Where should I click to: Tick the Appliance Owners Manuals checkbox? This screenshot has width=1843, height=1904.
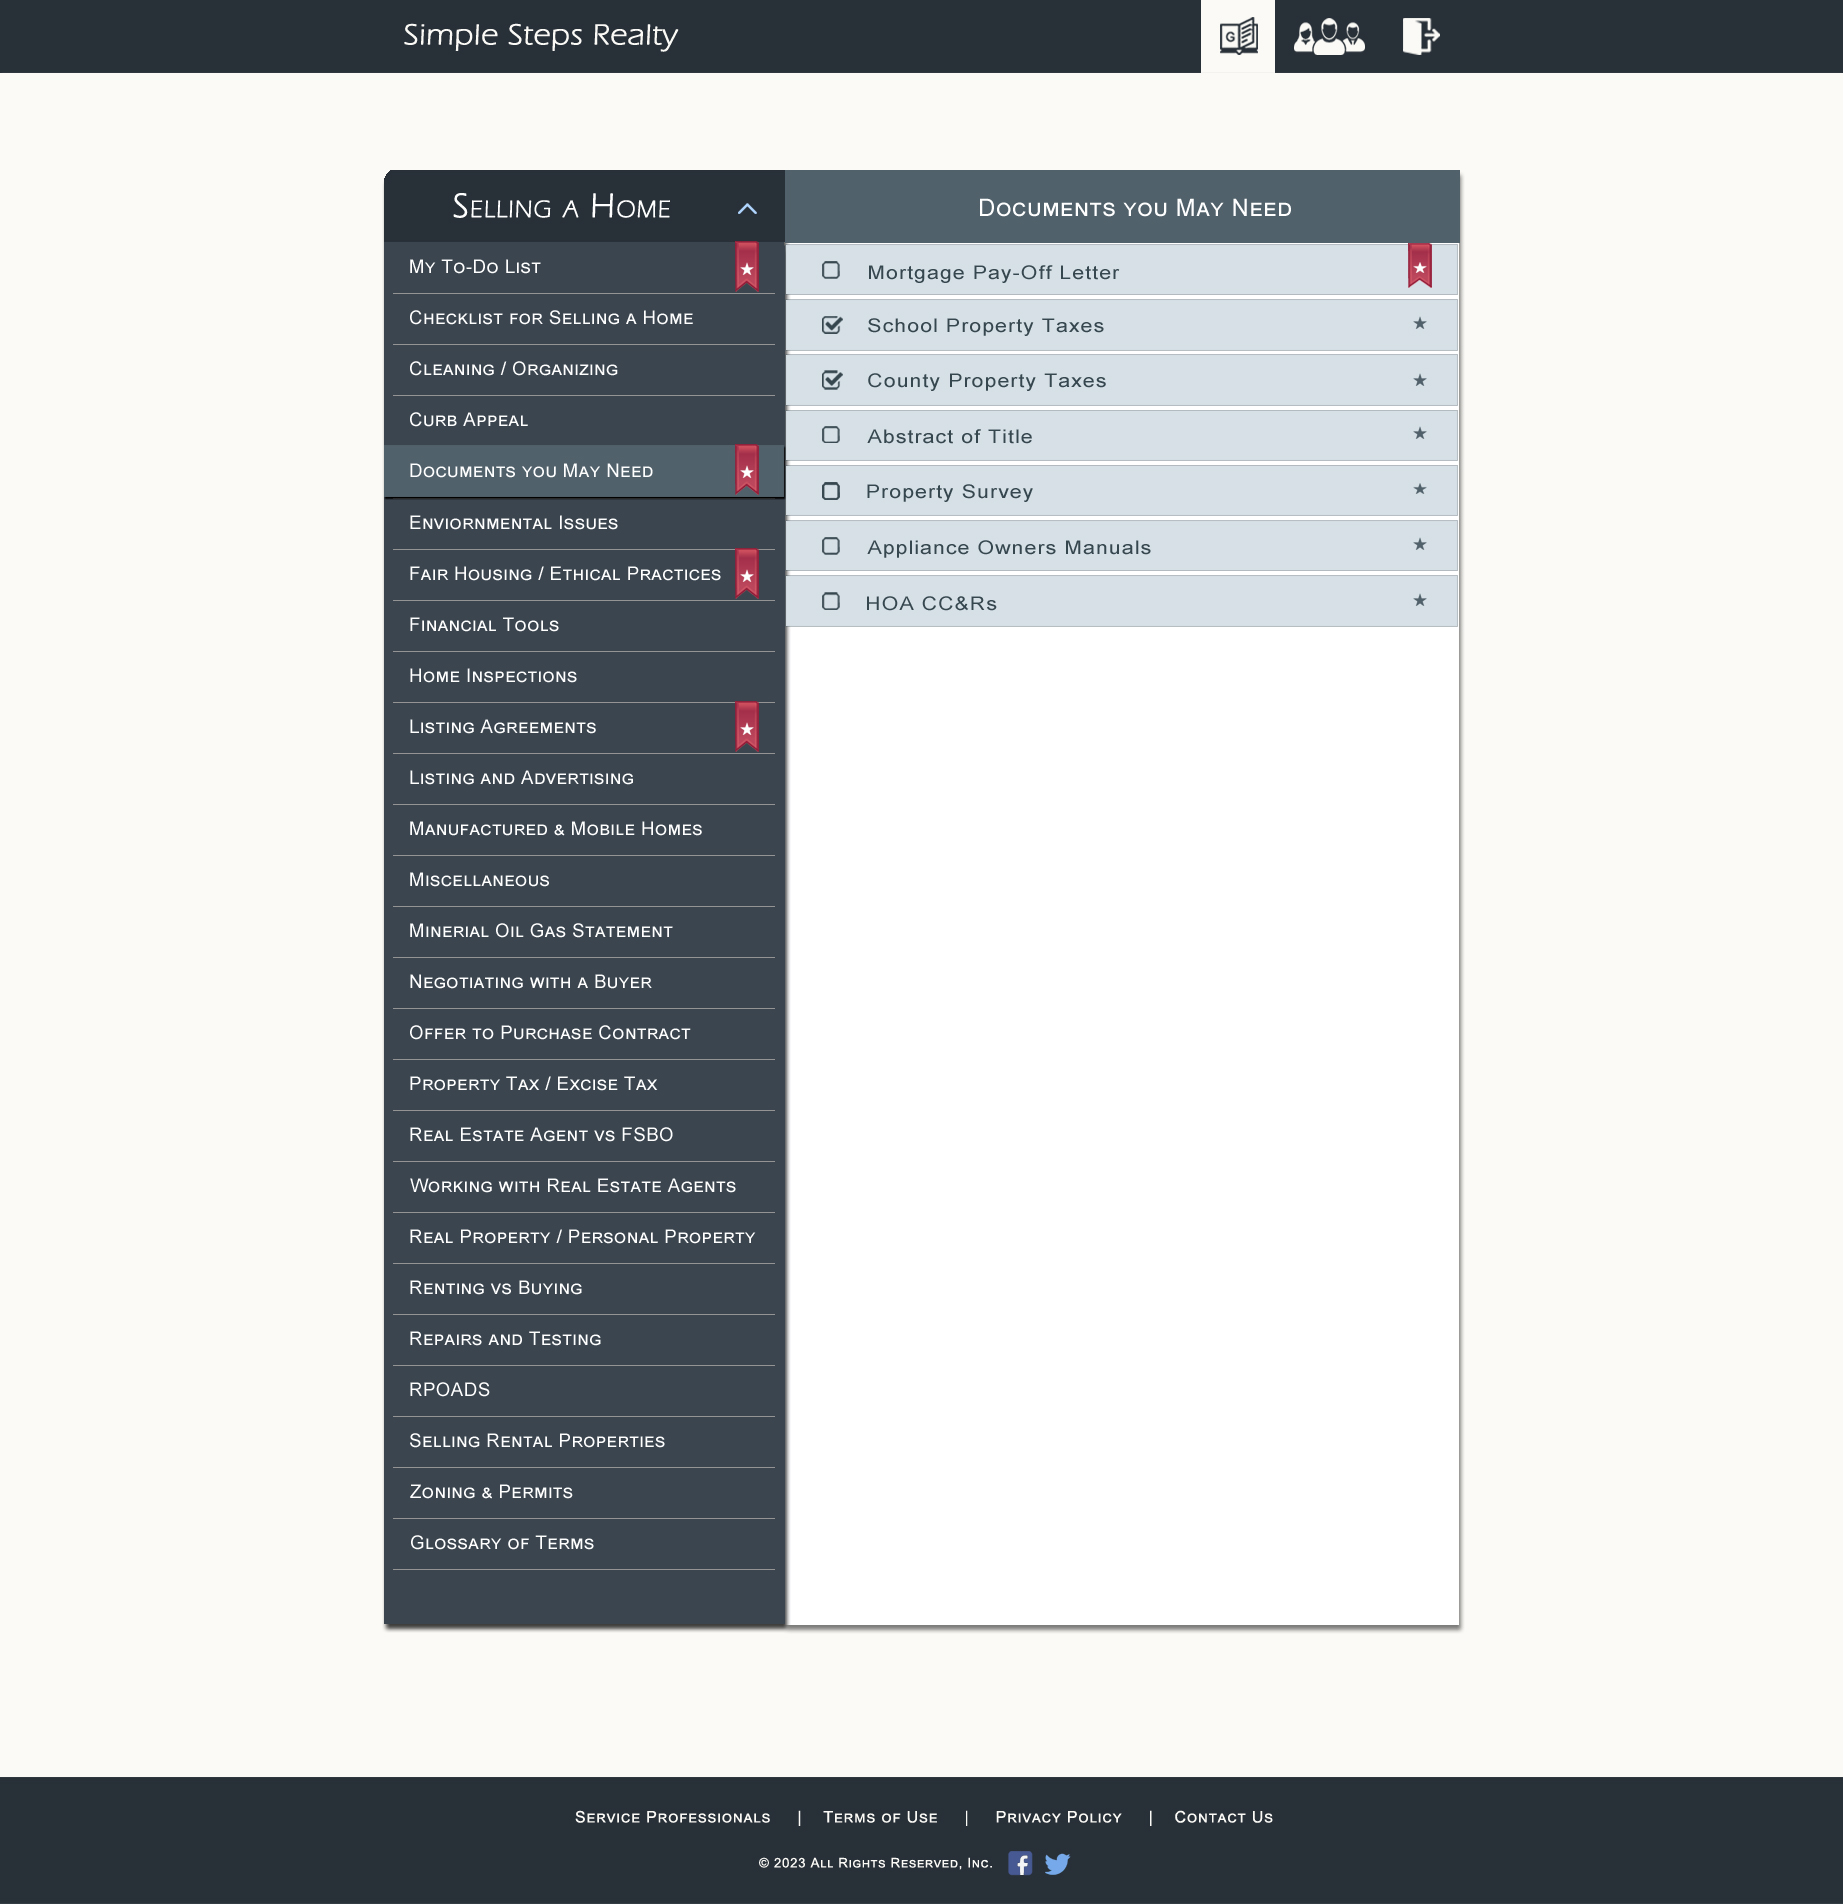click(831, 546)
